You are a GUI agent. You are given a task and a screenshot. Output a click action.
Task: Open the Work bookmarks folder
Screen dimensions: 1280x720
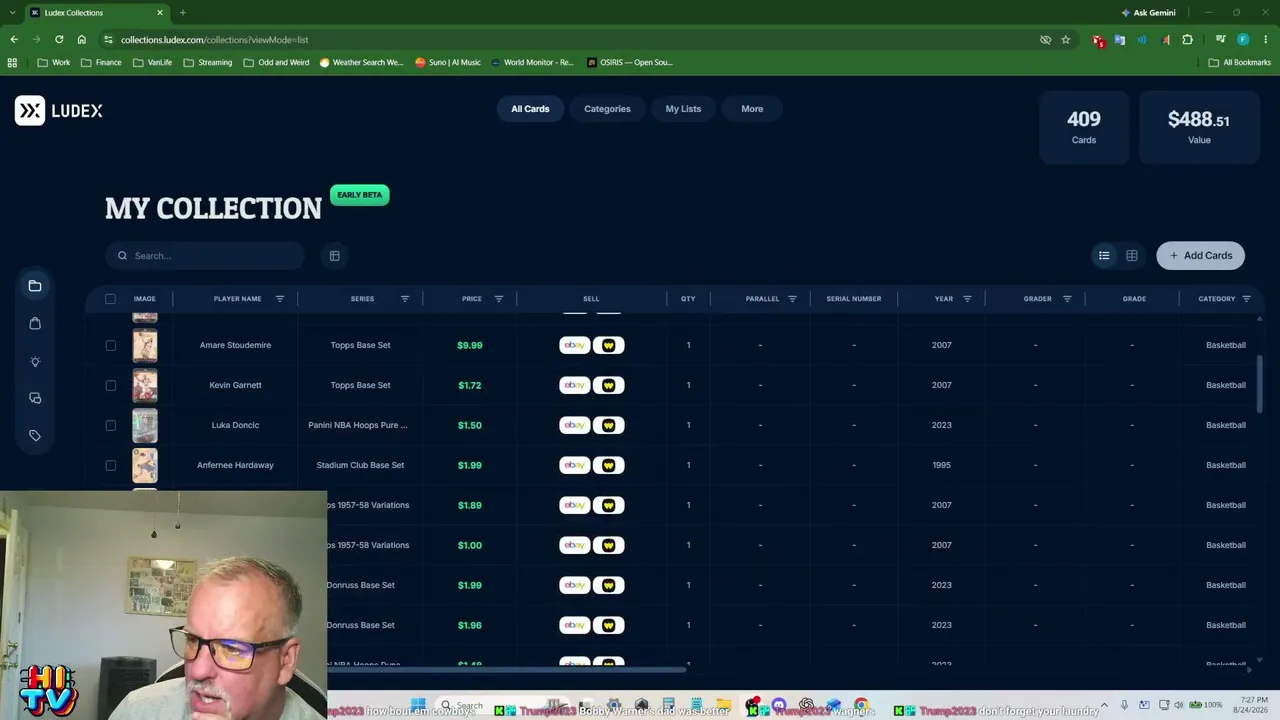click(x=53, y=62)
